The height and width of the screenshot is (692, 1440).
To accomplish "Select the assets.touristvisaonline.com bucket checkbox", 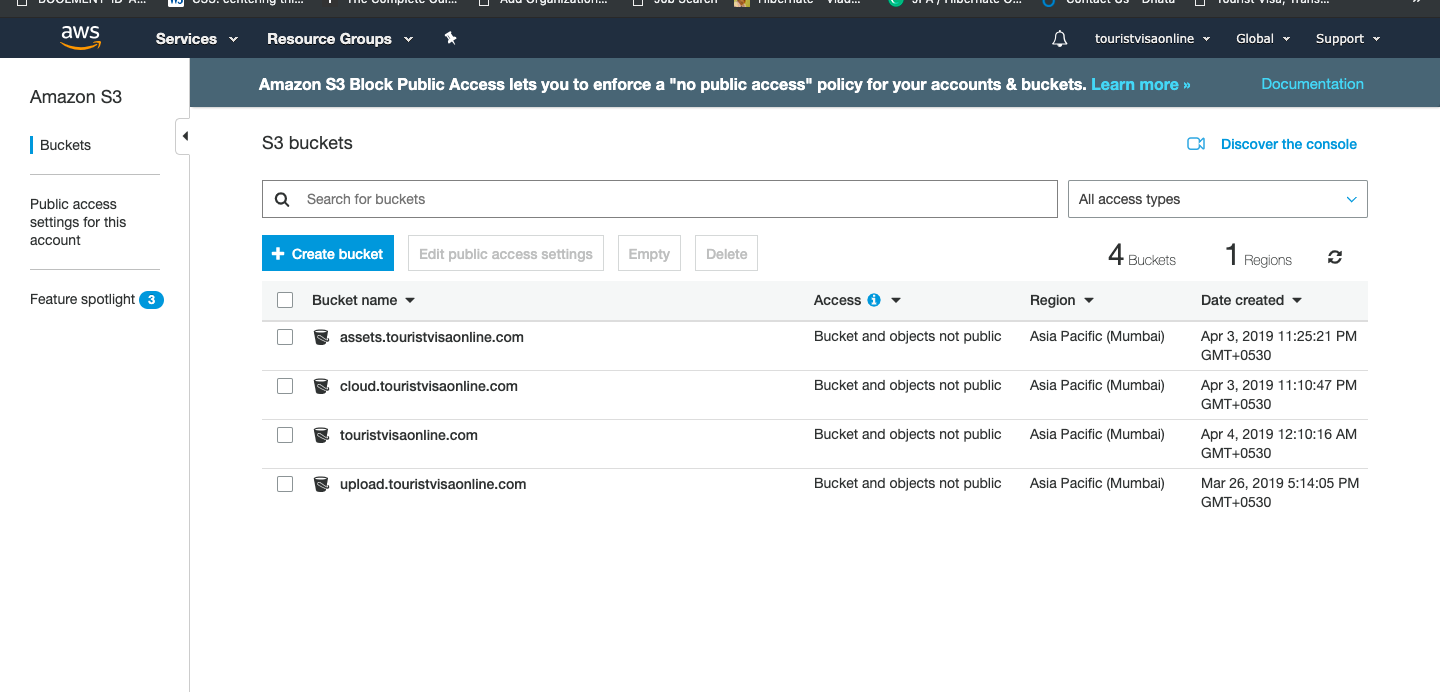I will pos(285,337).
